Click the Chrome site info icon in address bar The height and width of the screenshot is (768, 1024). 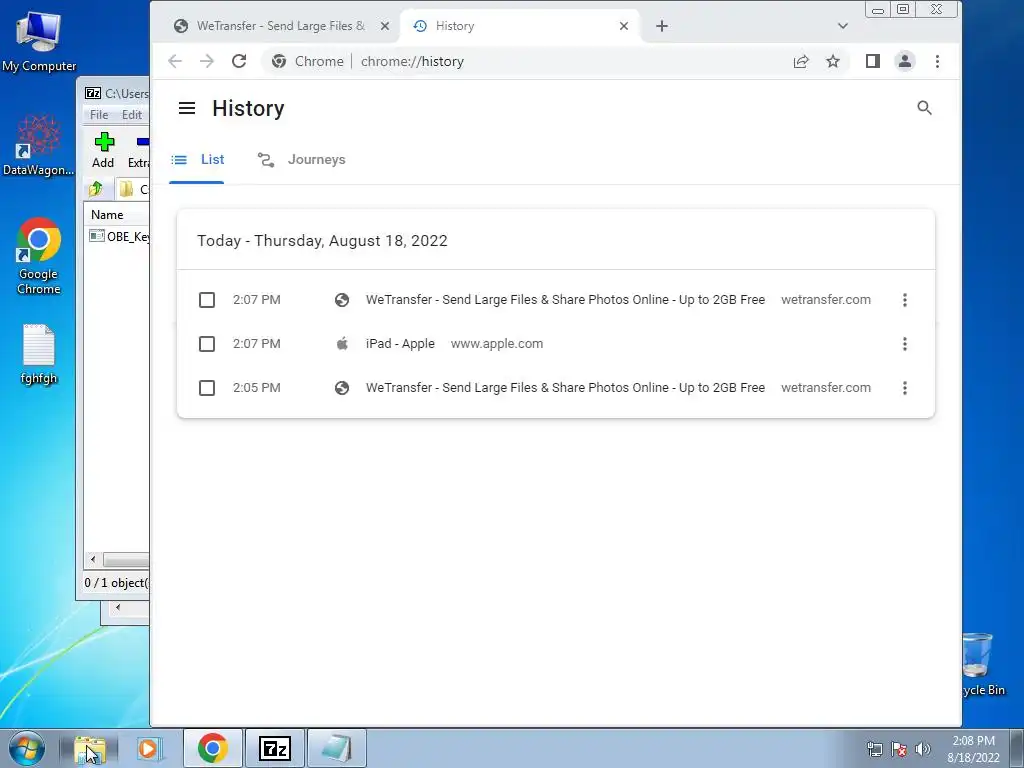point(279,61)
